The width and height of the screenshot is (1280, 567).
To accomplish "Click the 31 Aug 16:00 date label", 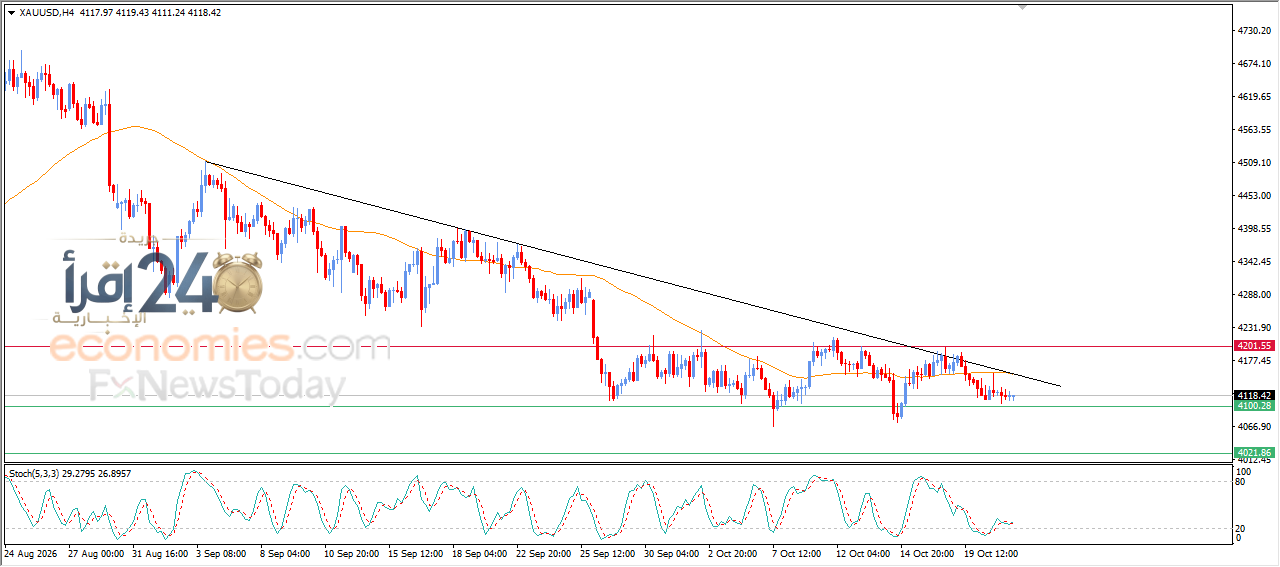I will pos(161,552).
